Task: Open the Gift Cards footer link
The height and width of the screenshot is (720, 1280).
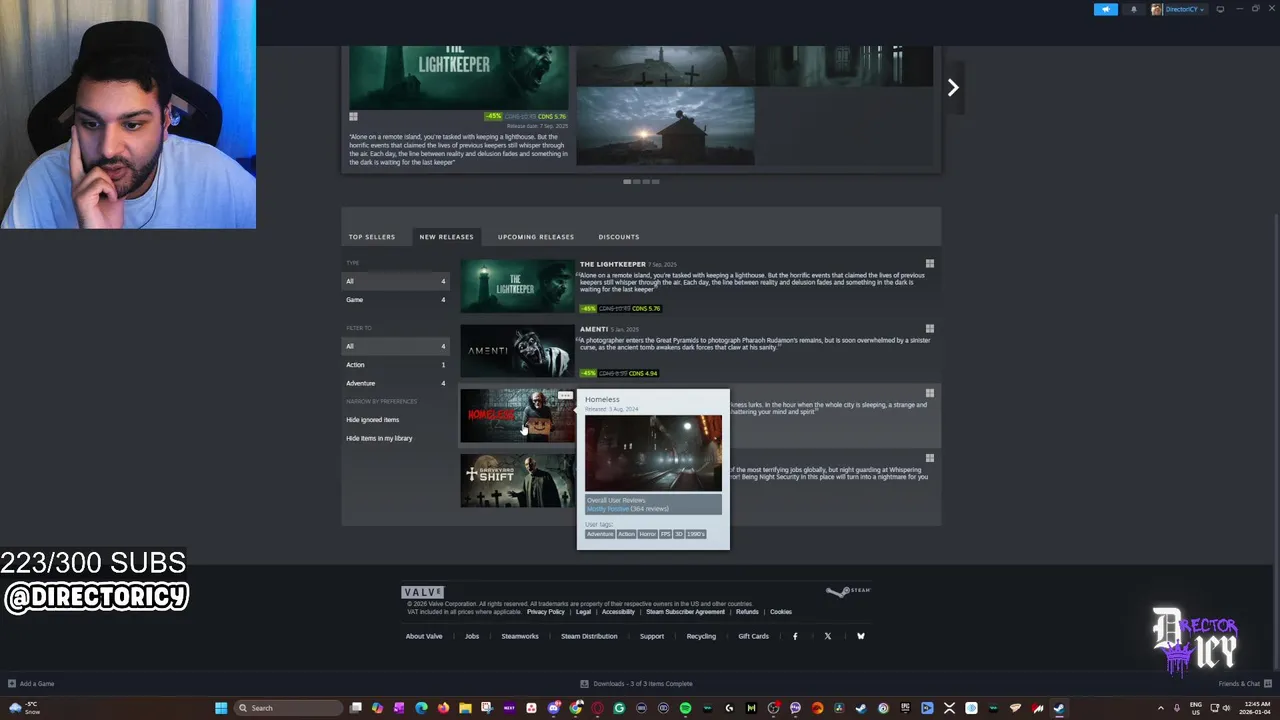Action: (754, 636)
